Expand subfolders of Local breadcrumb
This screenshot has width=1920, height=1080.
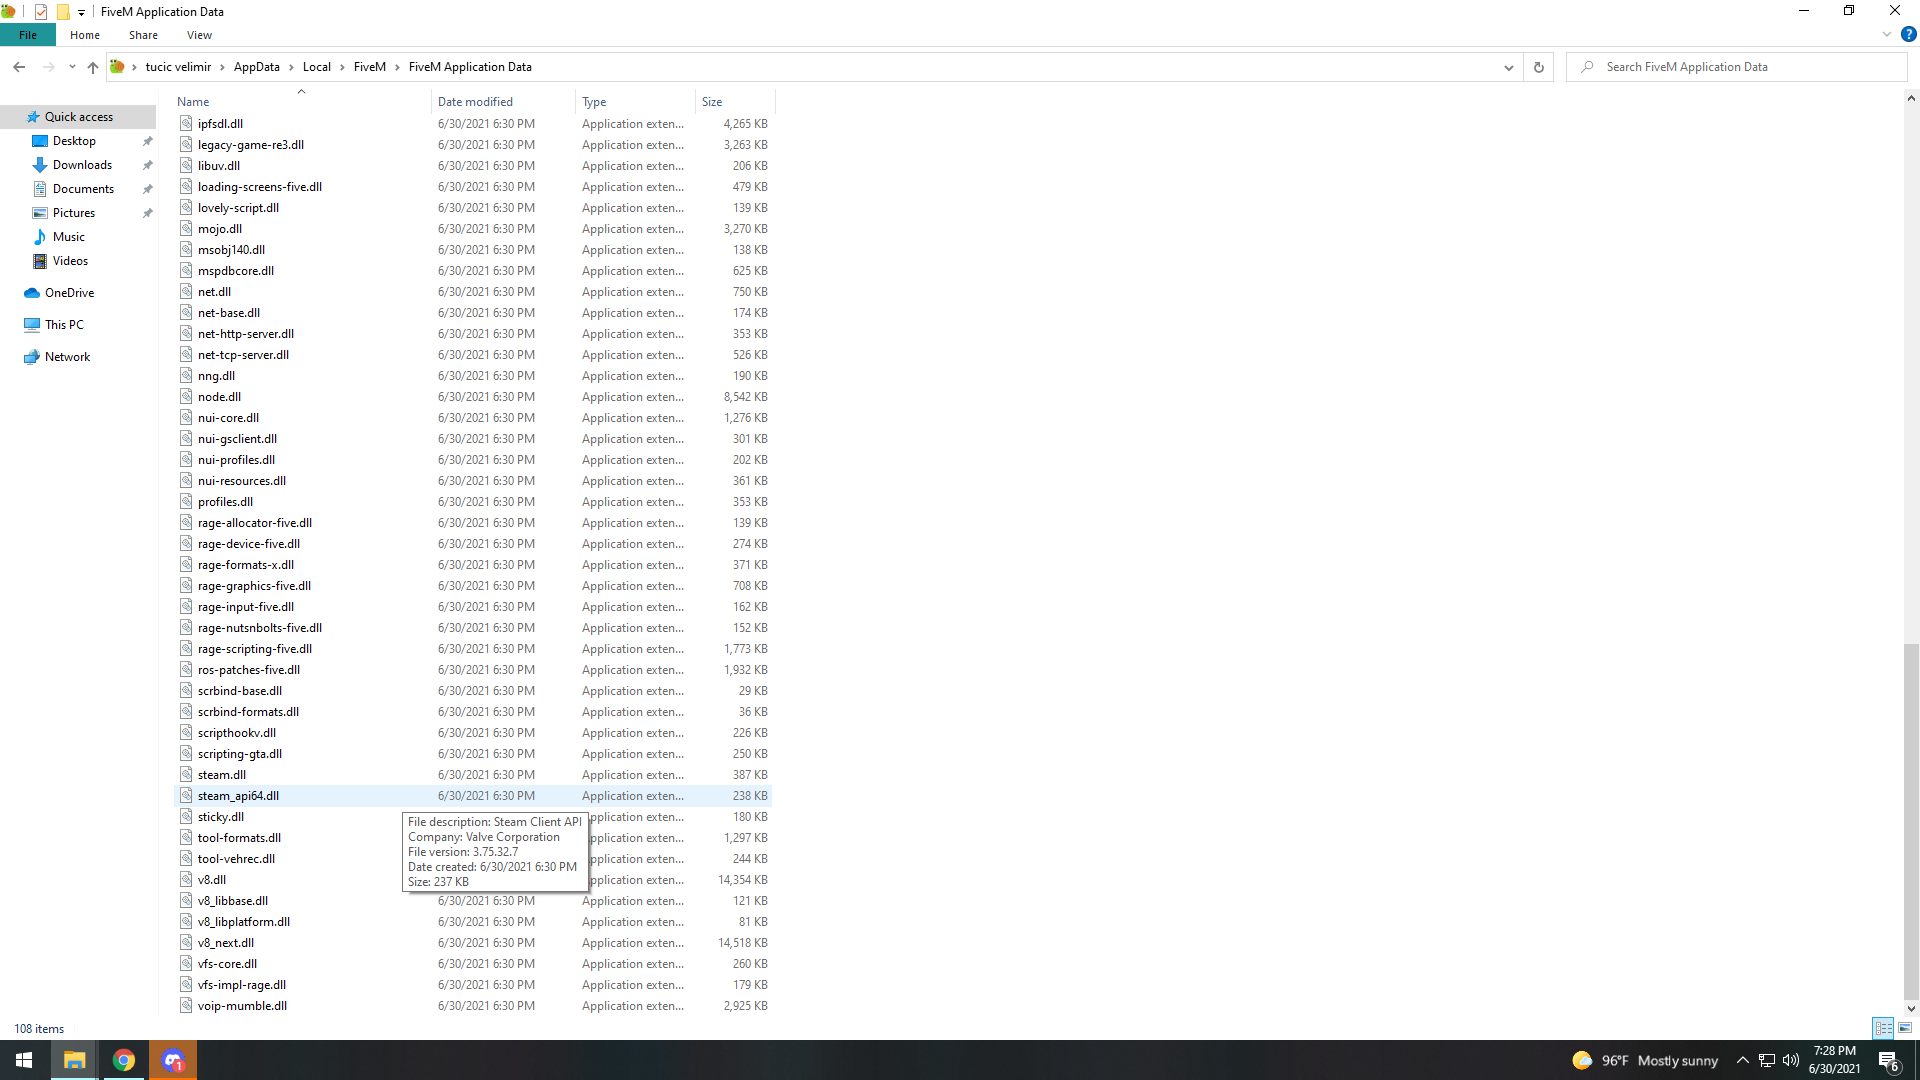pos(342,67)
